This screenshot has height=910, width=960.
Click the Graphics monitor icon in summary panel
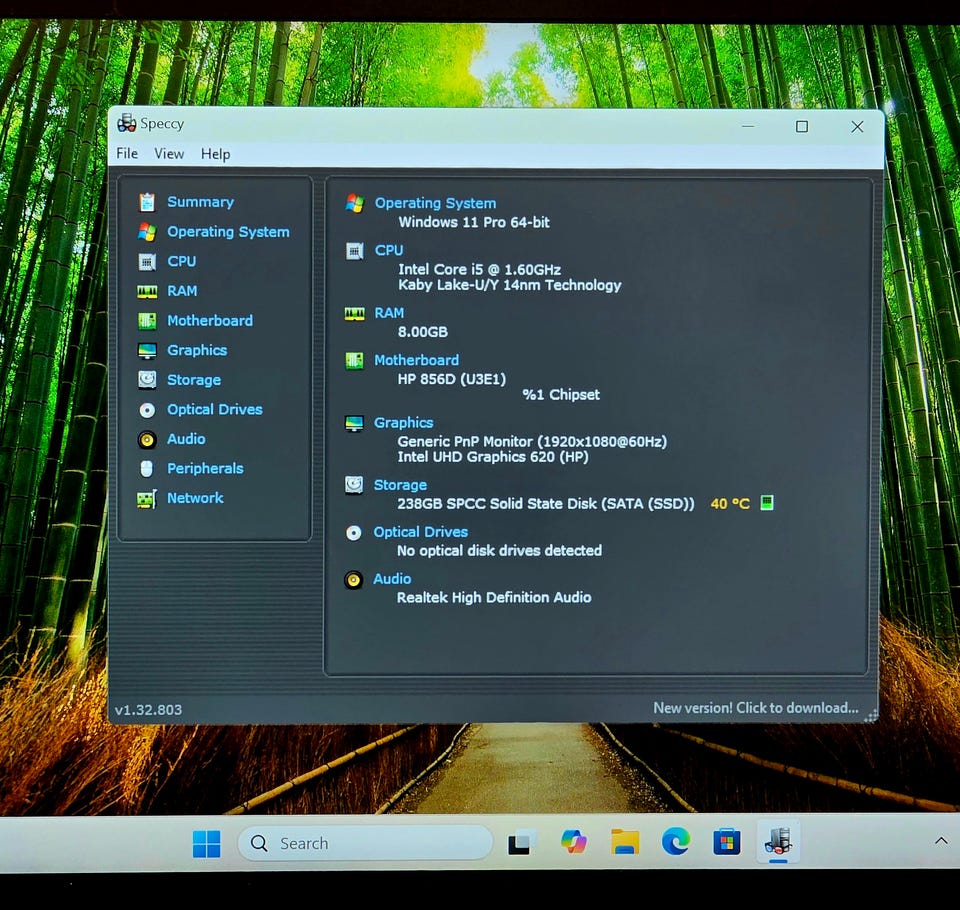[x=354, y=423]
